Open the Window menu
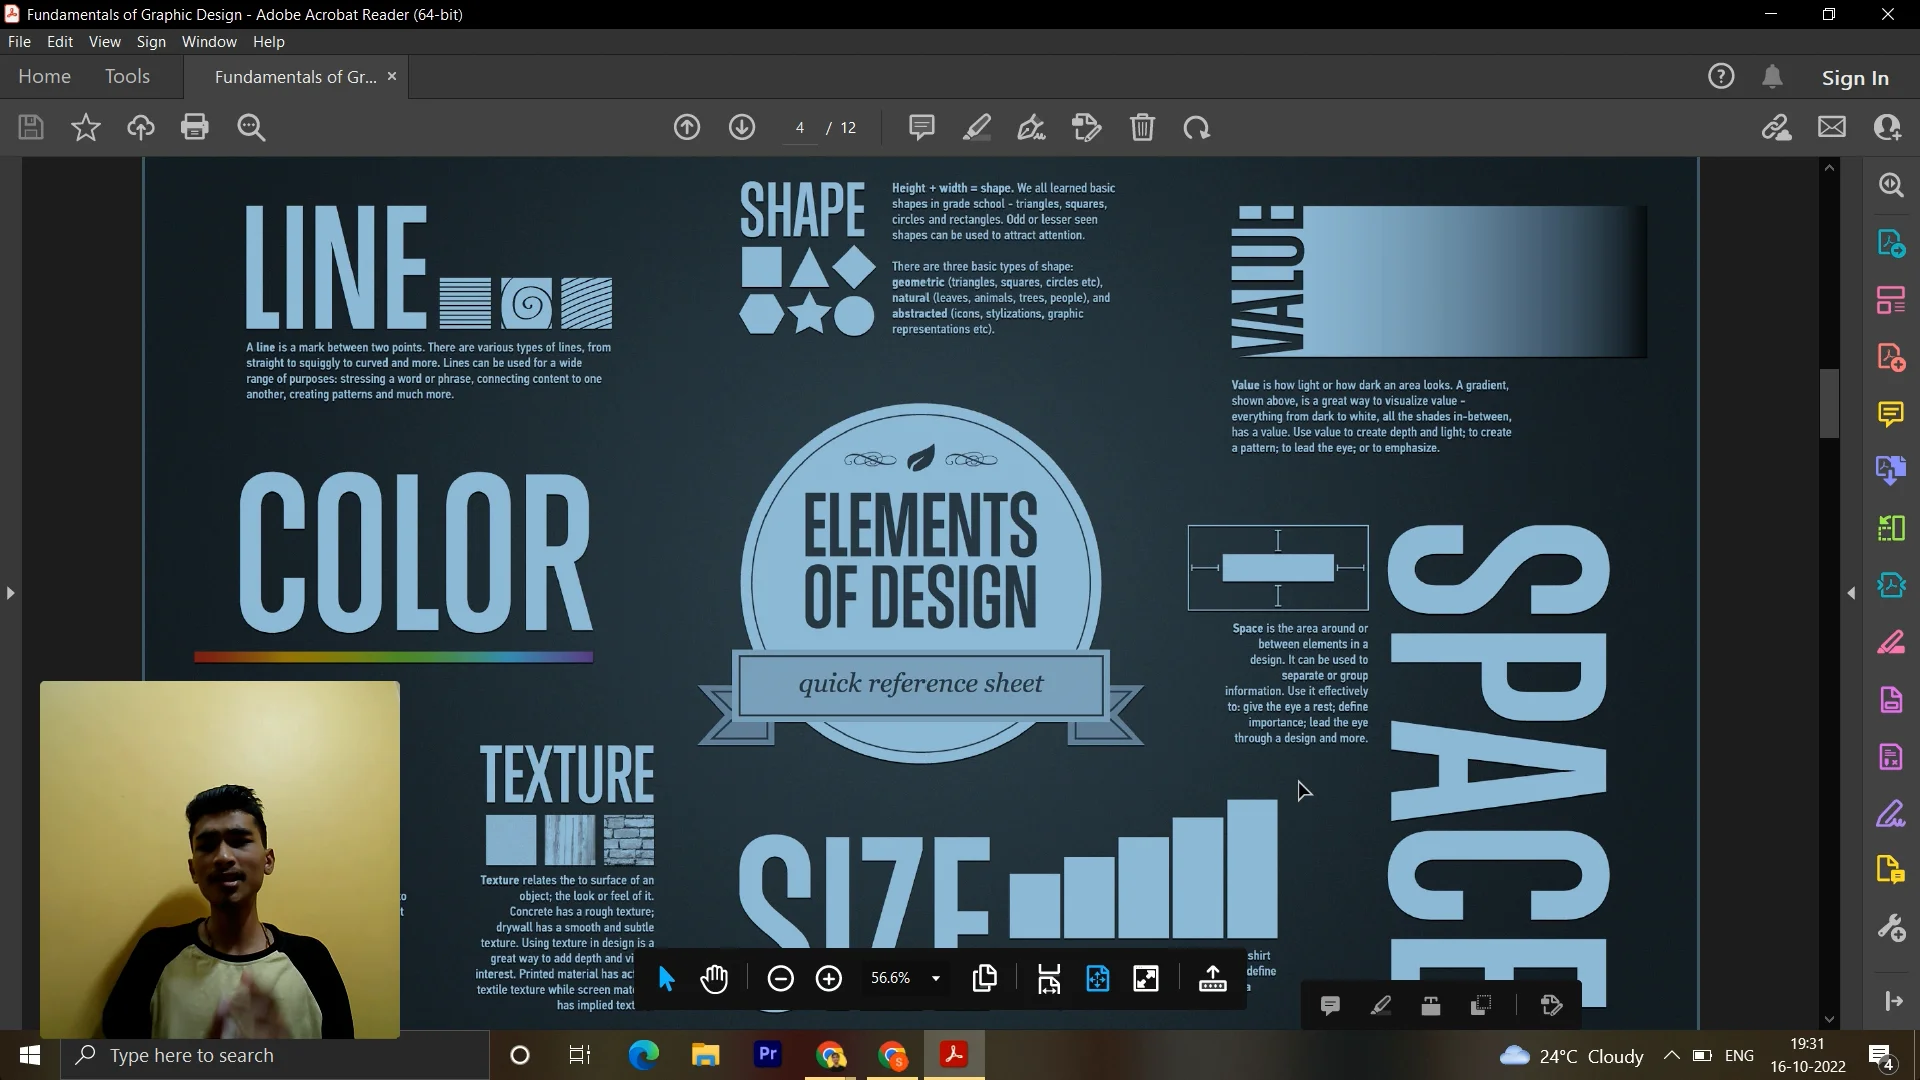 point(209,41)
